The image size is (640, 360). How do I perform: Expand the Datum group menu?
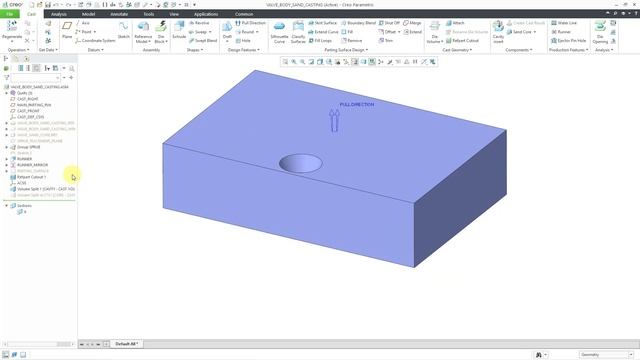(96, 50)
